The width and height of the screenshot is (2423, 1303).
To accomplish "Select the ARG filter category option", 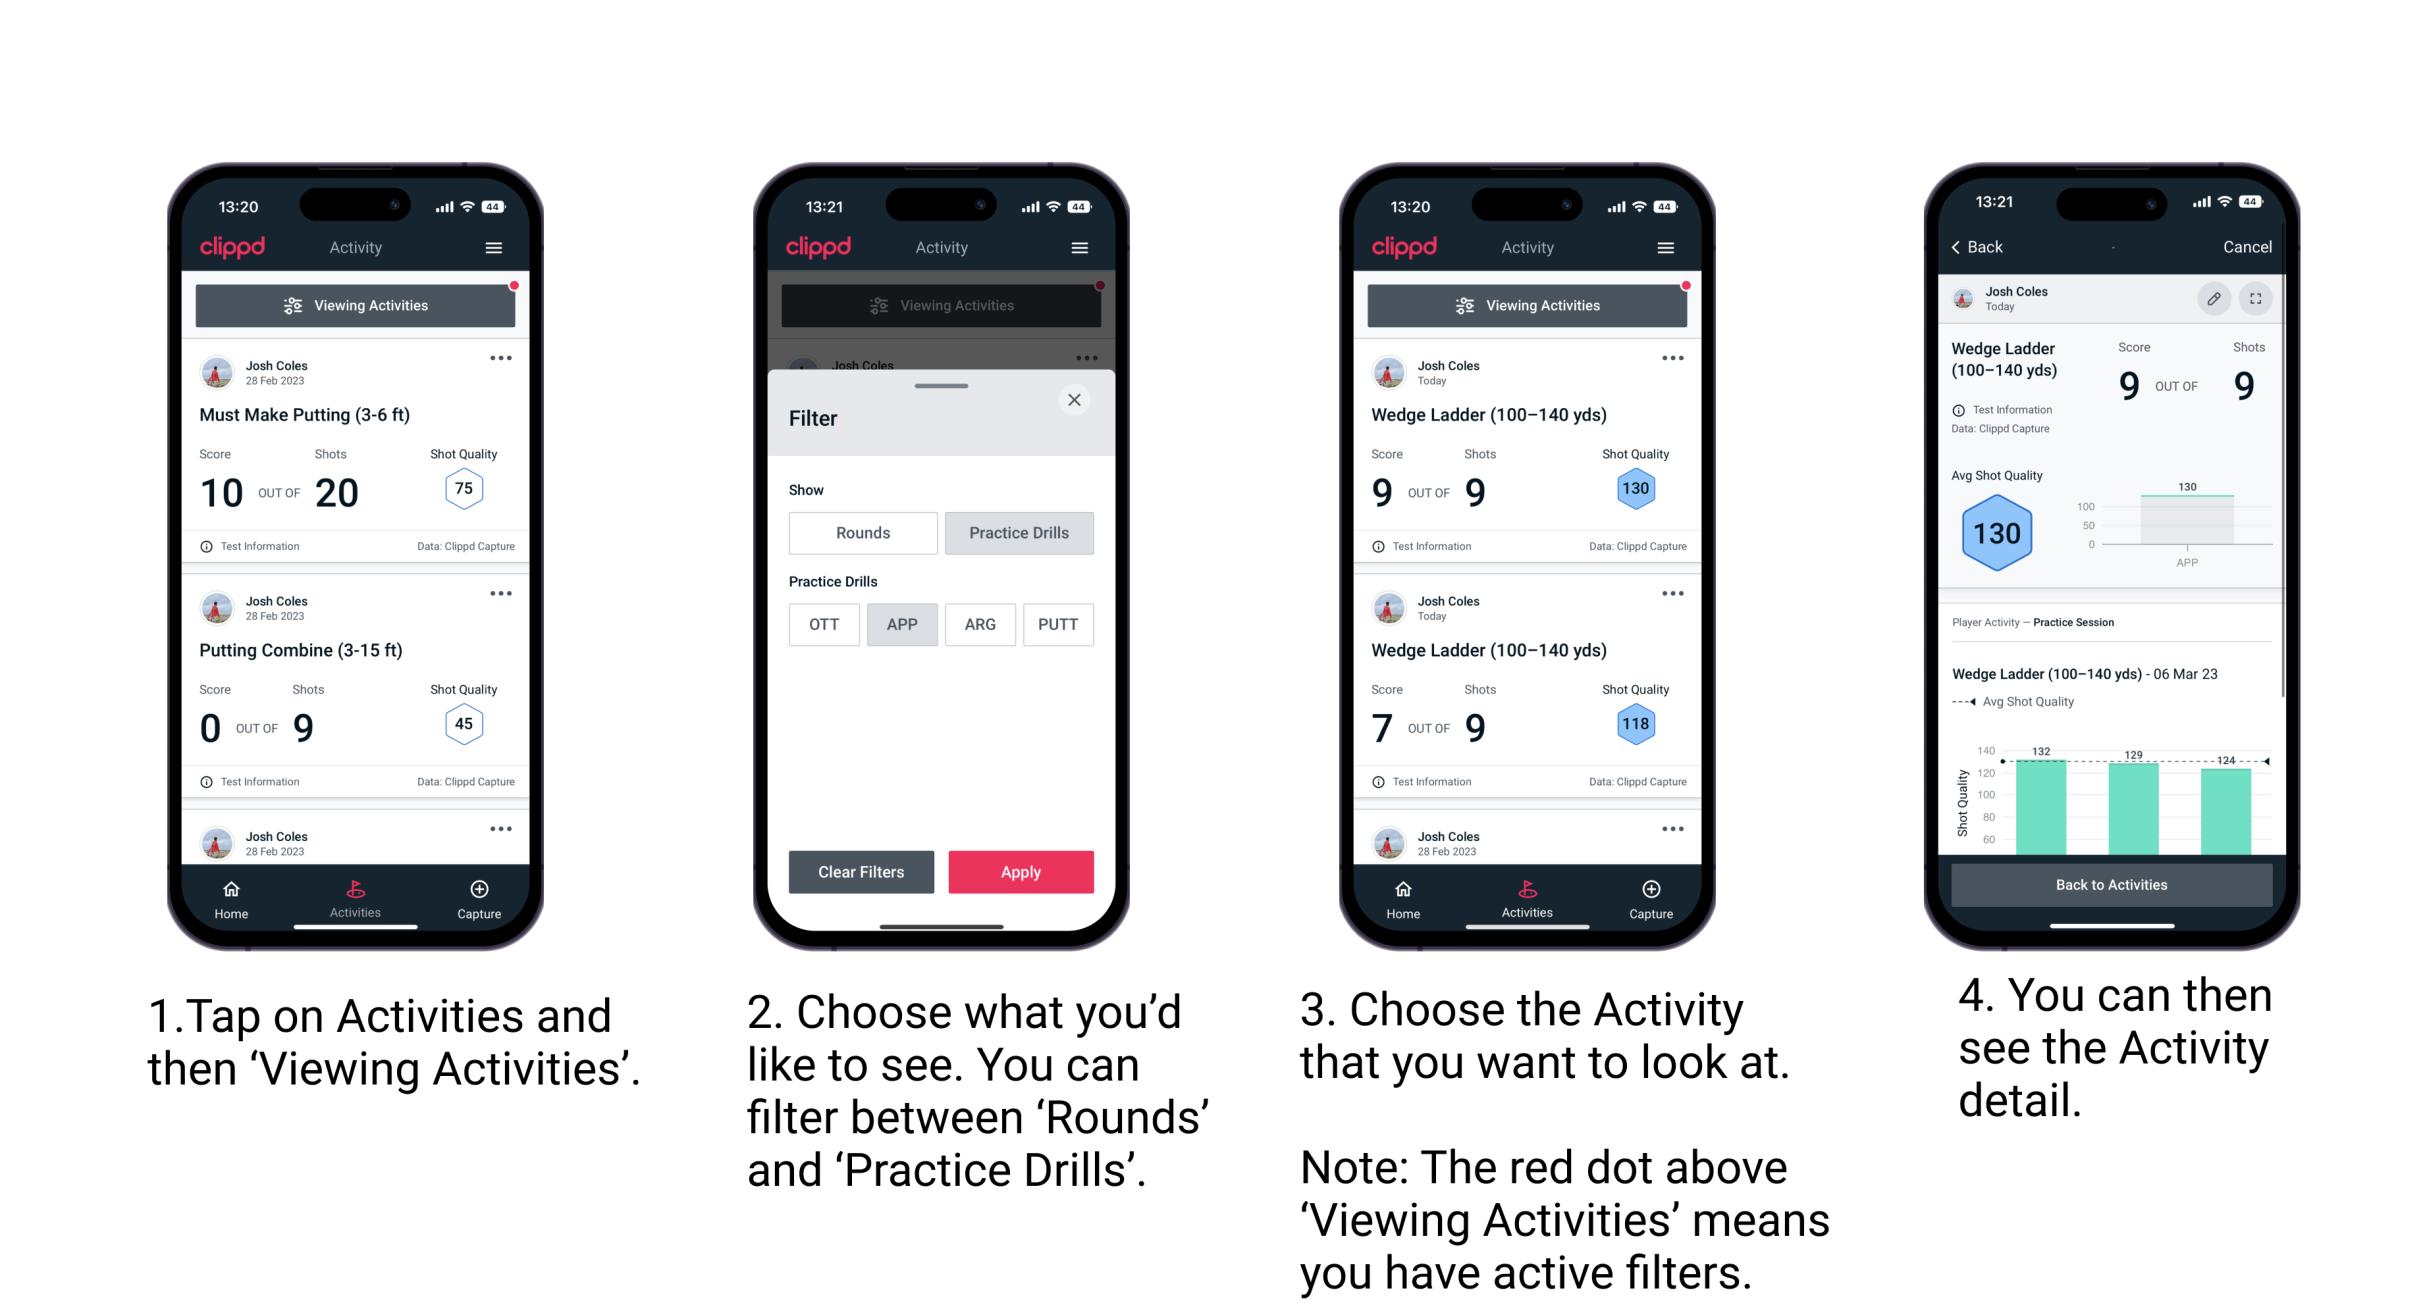I will pos(980,624).
